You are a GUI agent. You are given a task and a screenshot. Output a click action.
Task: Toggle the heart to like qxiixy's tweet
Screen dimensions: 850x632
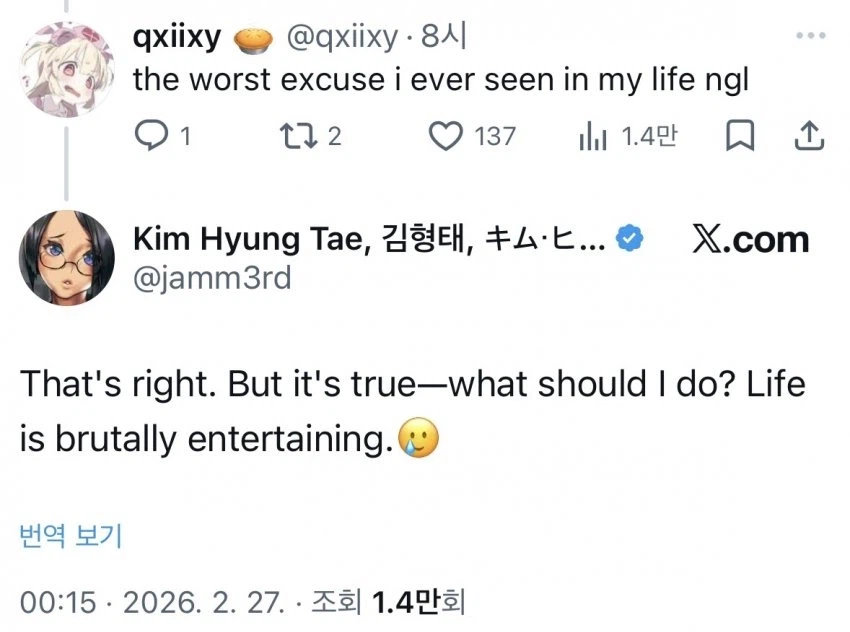click(x=446, y=136)
